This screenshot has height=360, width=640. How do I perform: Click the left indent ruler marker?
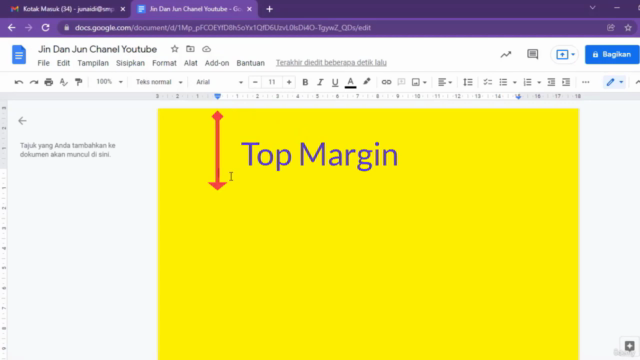click(x=218, y=97)
